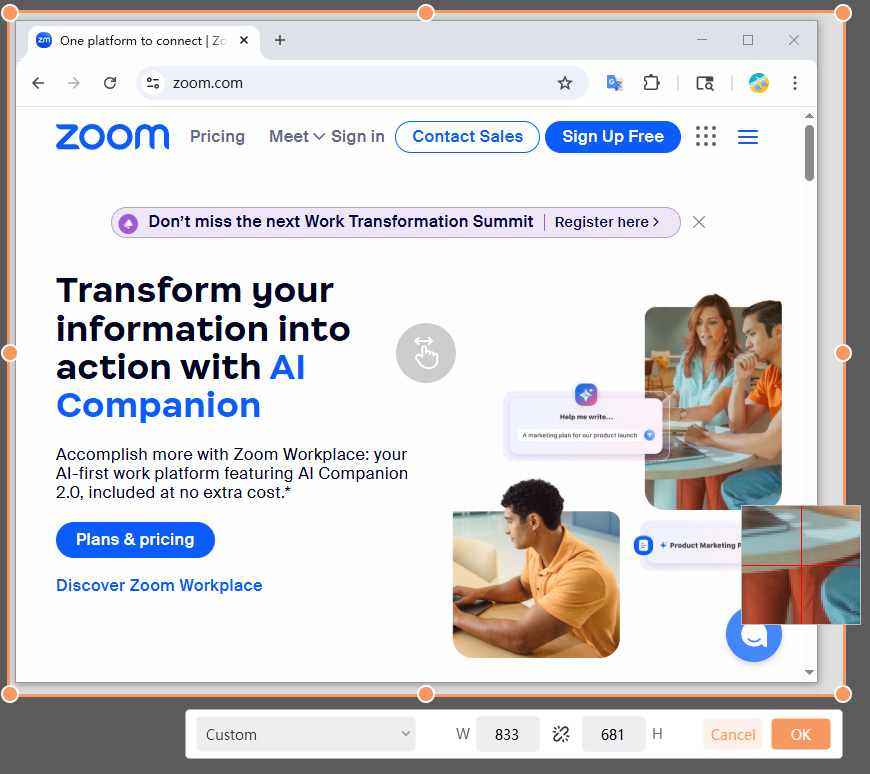Image resolution: width=870 pixels, height=774 pixels.
Task: Dismiss the Work Transformation Summit banner
Action: pos(699,222)
